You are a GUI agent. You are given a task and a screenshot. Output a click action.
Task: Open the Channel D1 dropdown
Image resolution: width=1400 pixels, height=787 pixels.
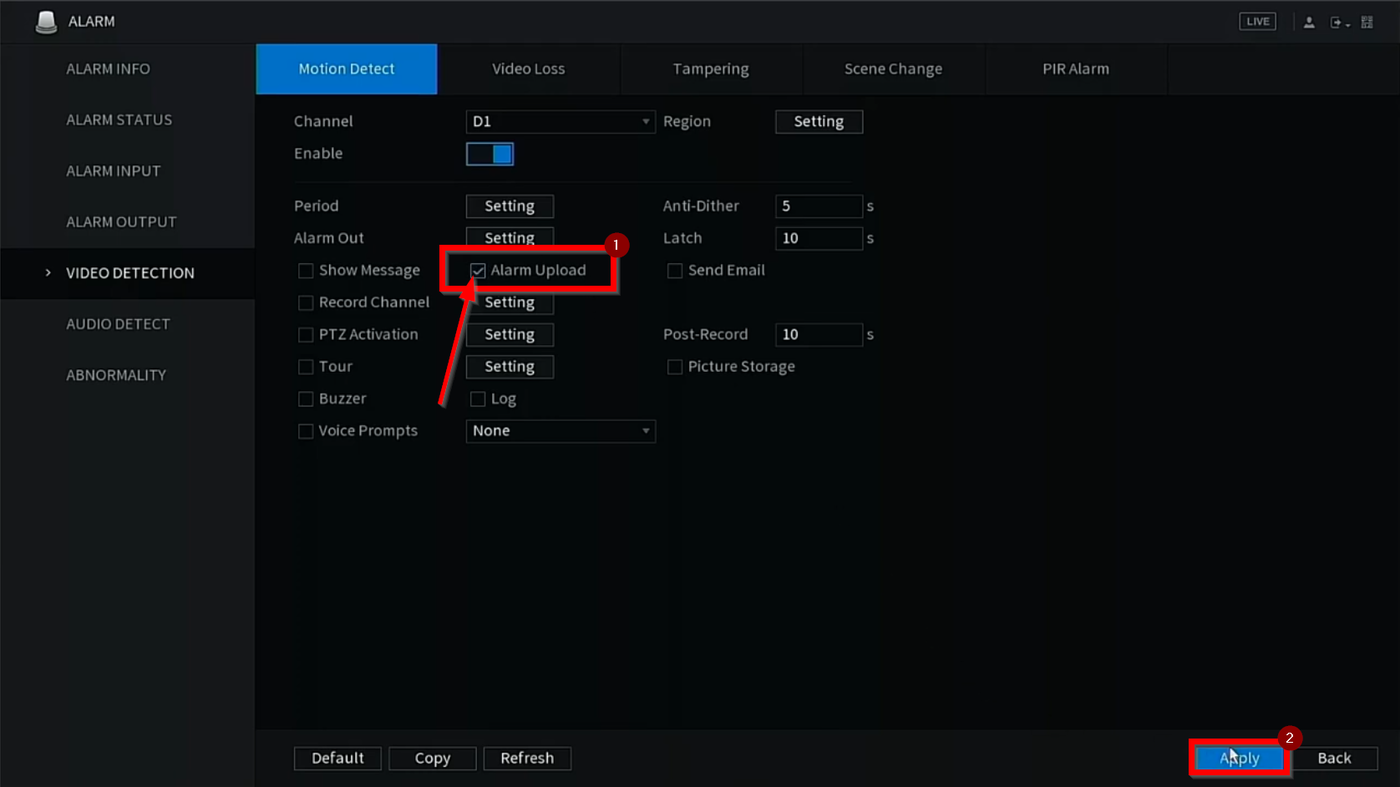click(560, 122)
